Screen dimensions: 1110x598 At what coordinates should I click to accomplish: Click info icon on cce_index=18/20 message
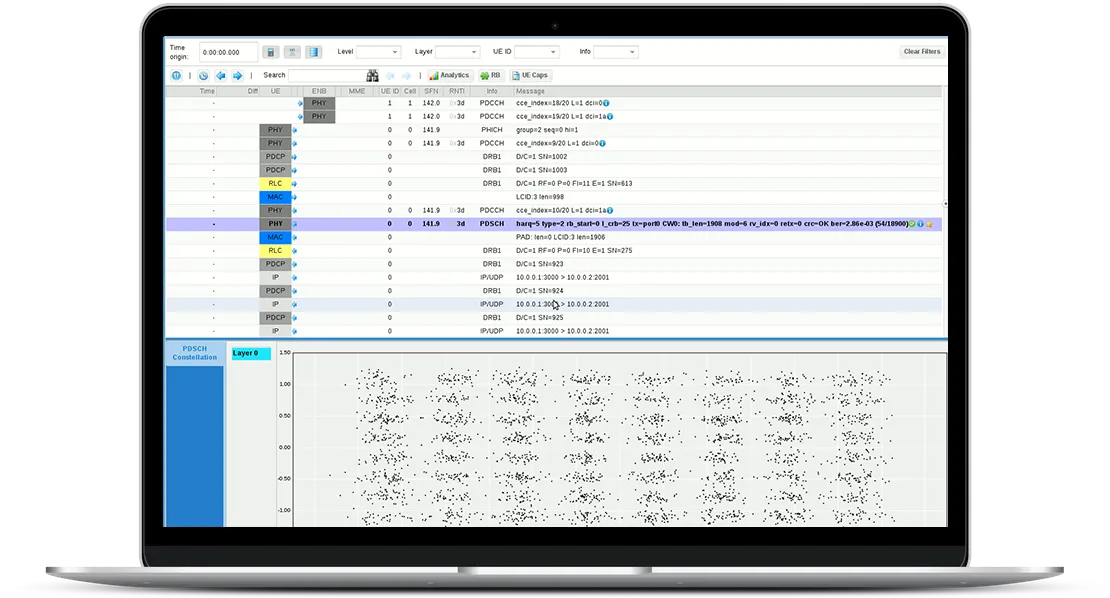click(606, 103)
